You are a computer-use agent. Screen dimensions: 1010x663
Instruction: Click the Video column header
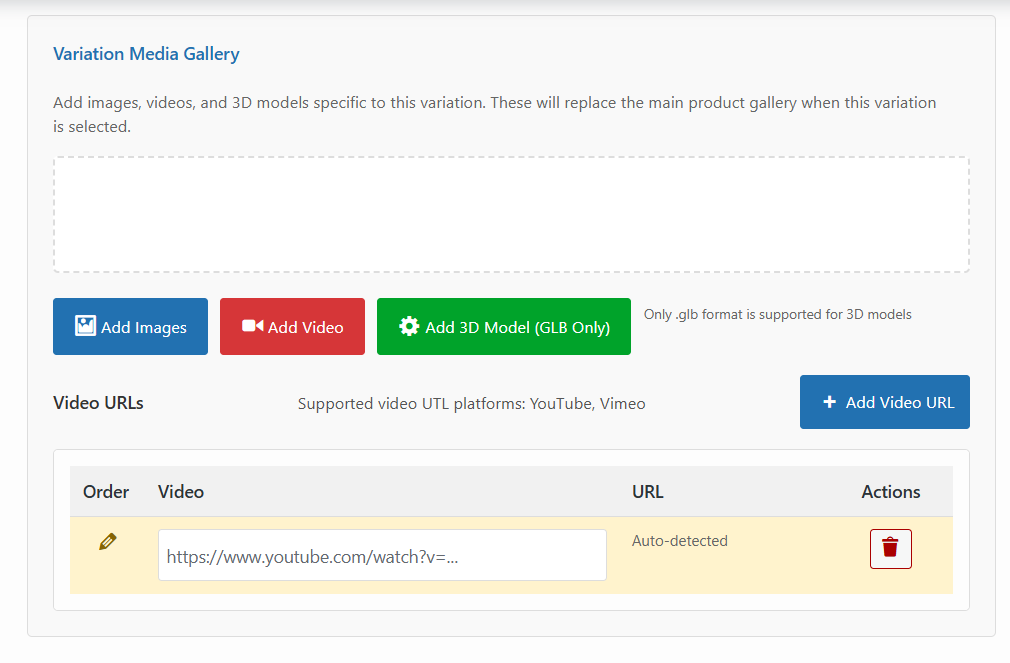pyautogui.click(x=181, y=491)
